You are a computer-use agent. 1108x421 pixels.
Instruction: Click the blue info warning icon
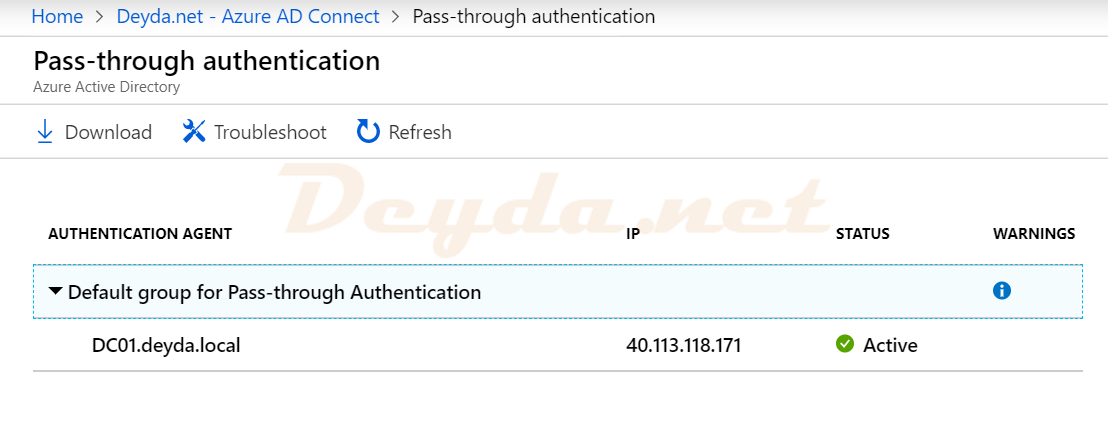[1001, 290]
